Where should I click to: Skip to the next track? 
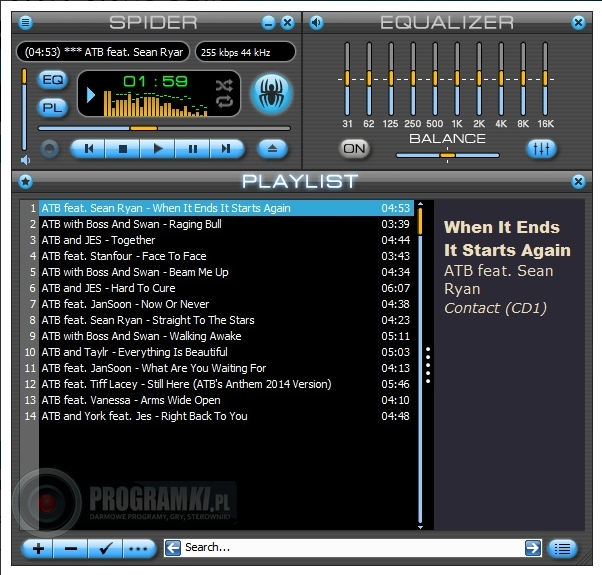227,149
